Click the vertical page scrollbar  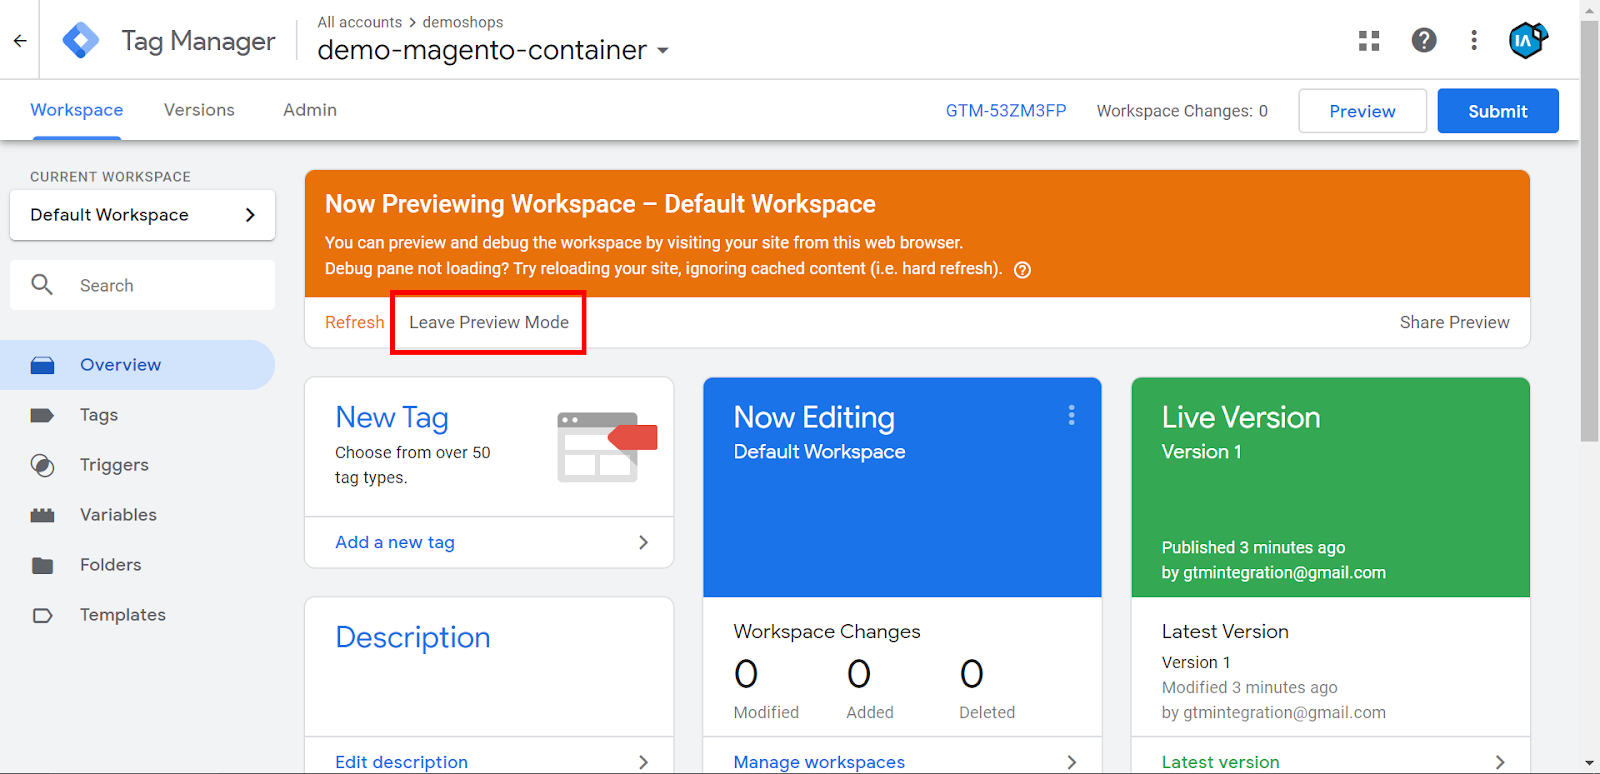(x=1589, y=230)
